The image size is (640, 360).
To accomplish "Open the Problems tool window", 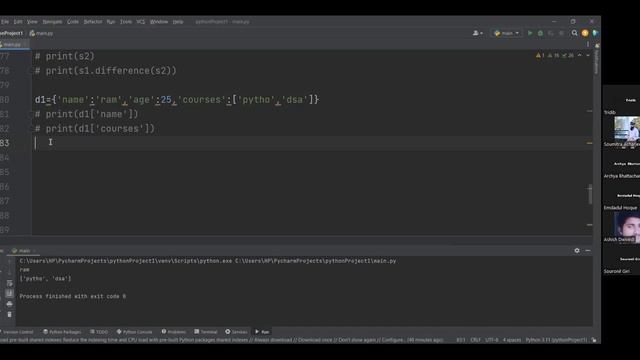I will point(173,332).
